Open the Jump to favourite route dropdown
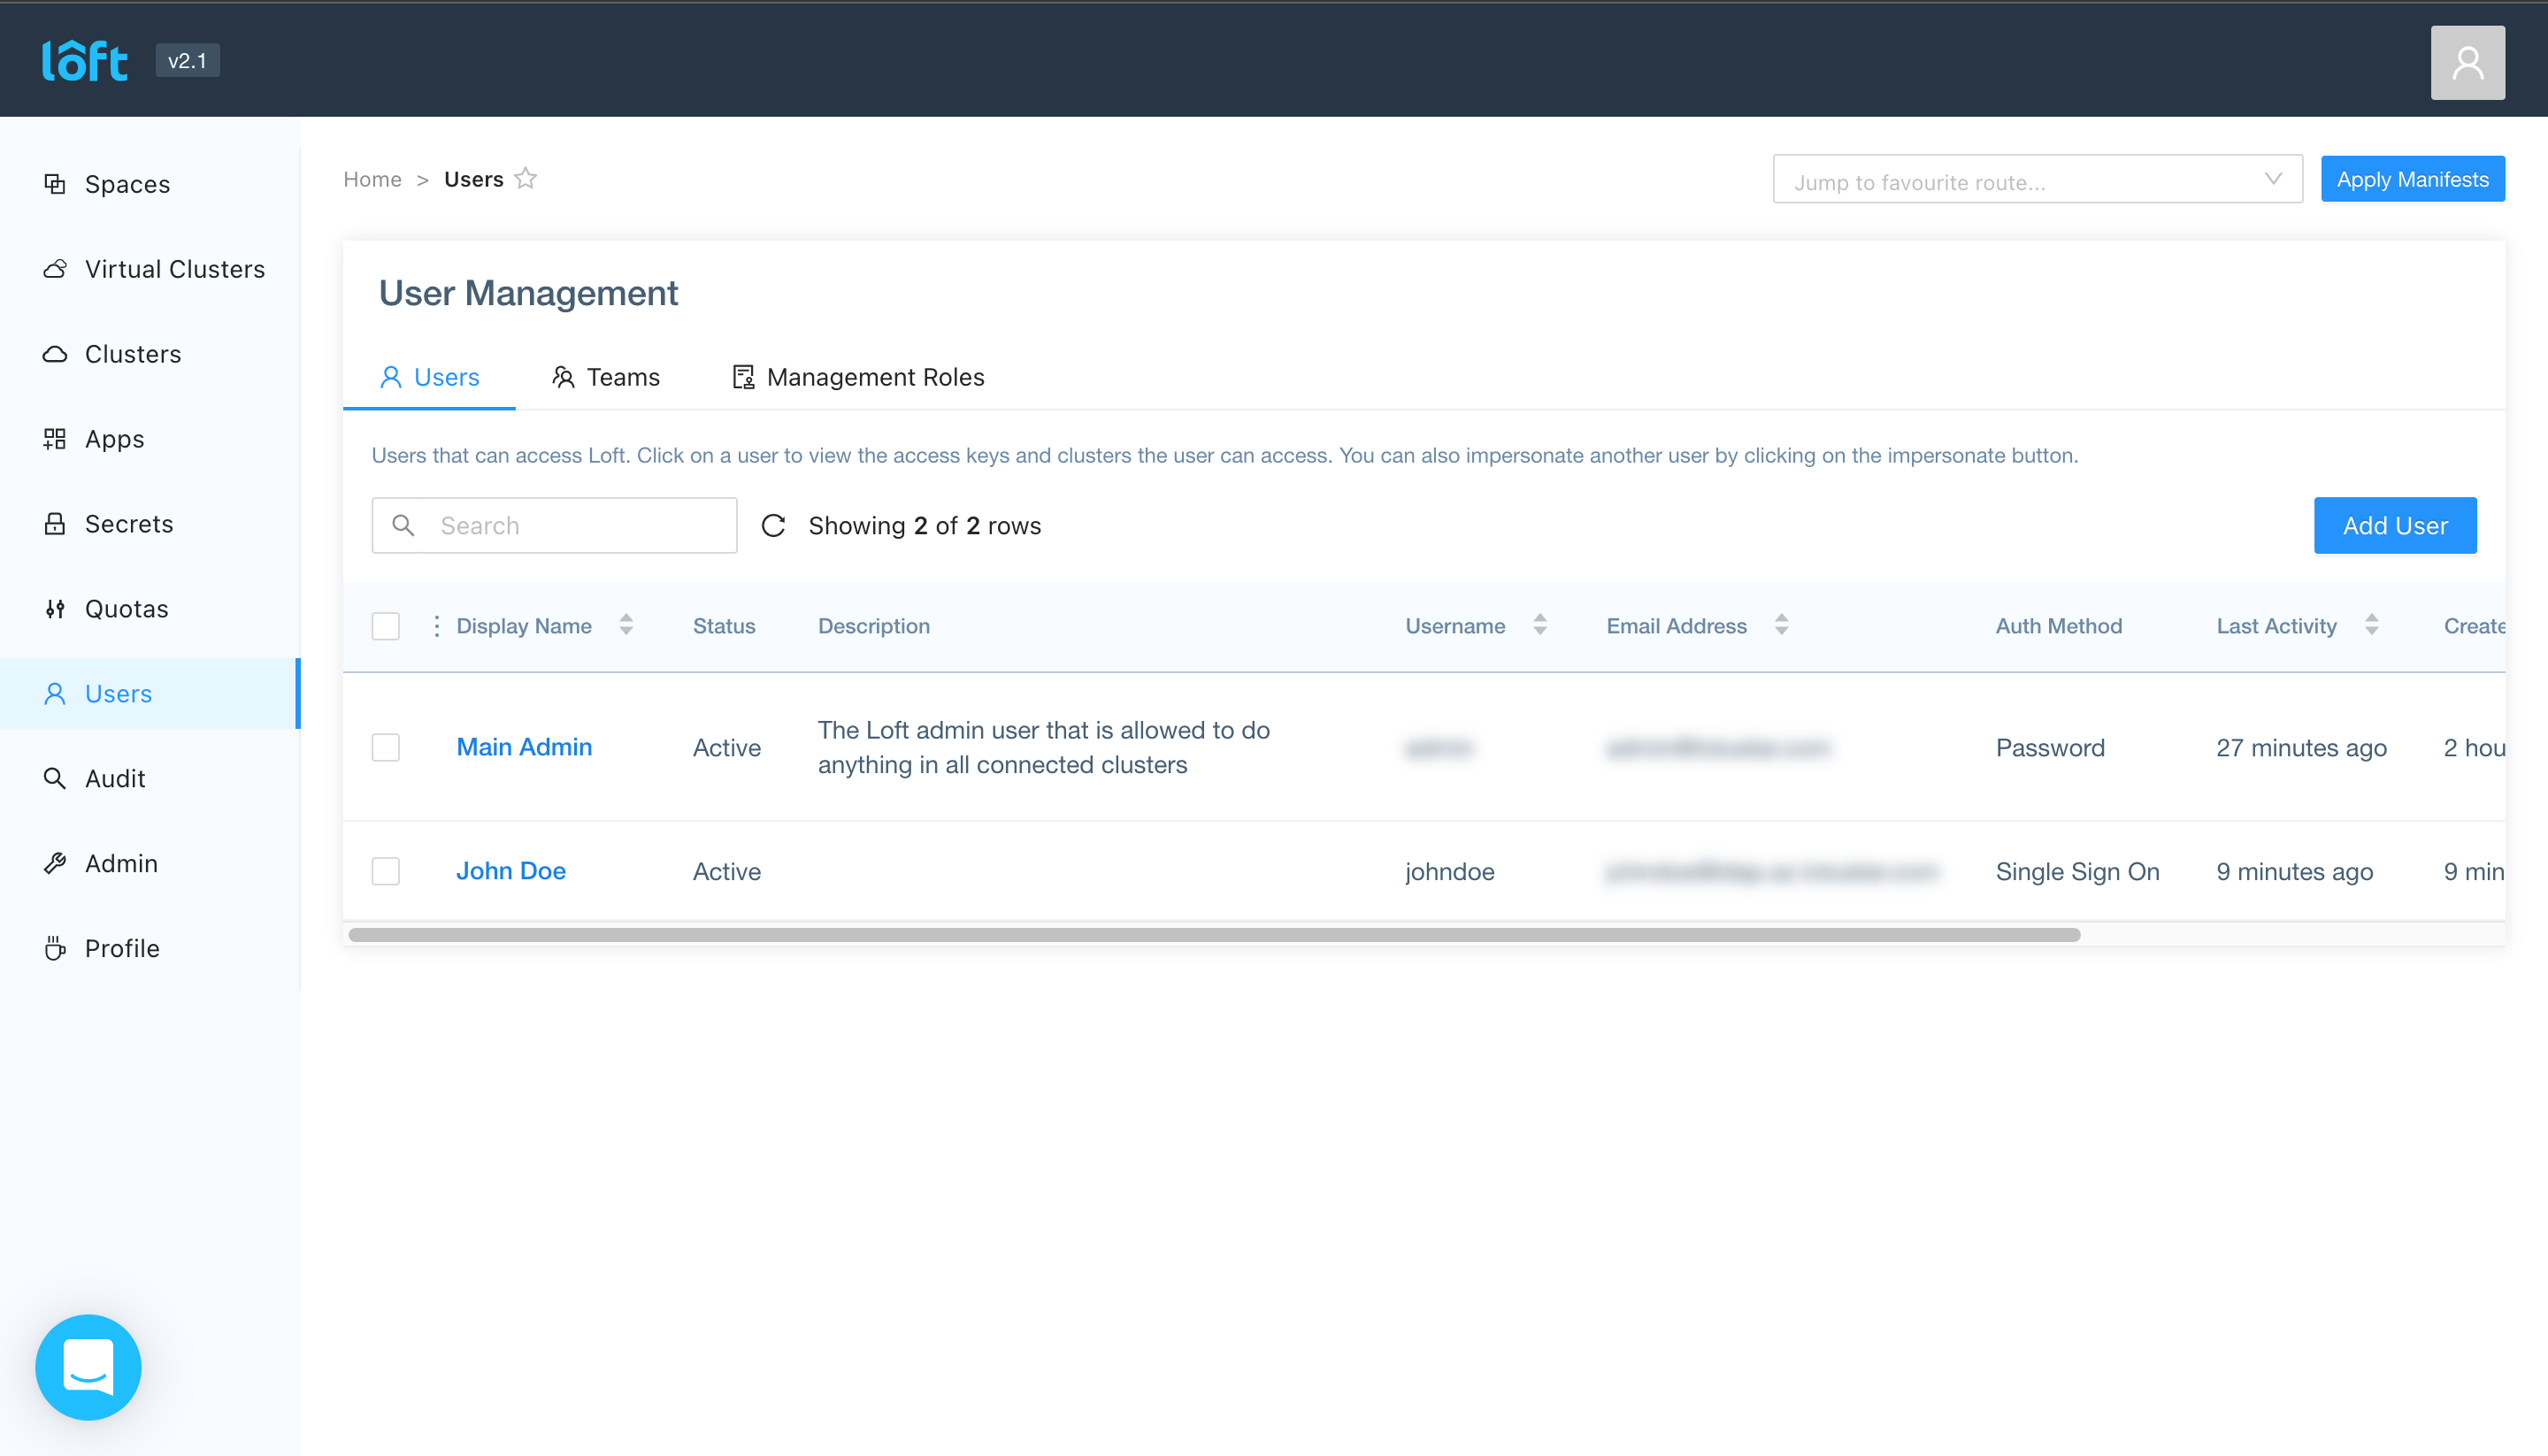2548x1456 pixels. (2037, 180)
